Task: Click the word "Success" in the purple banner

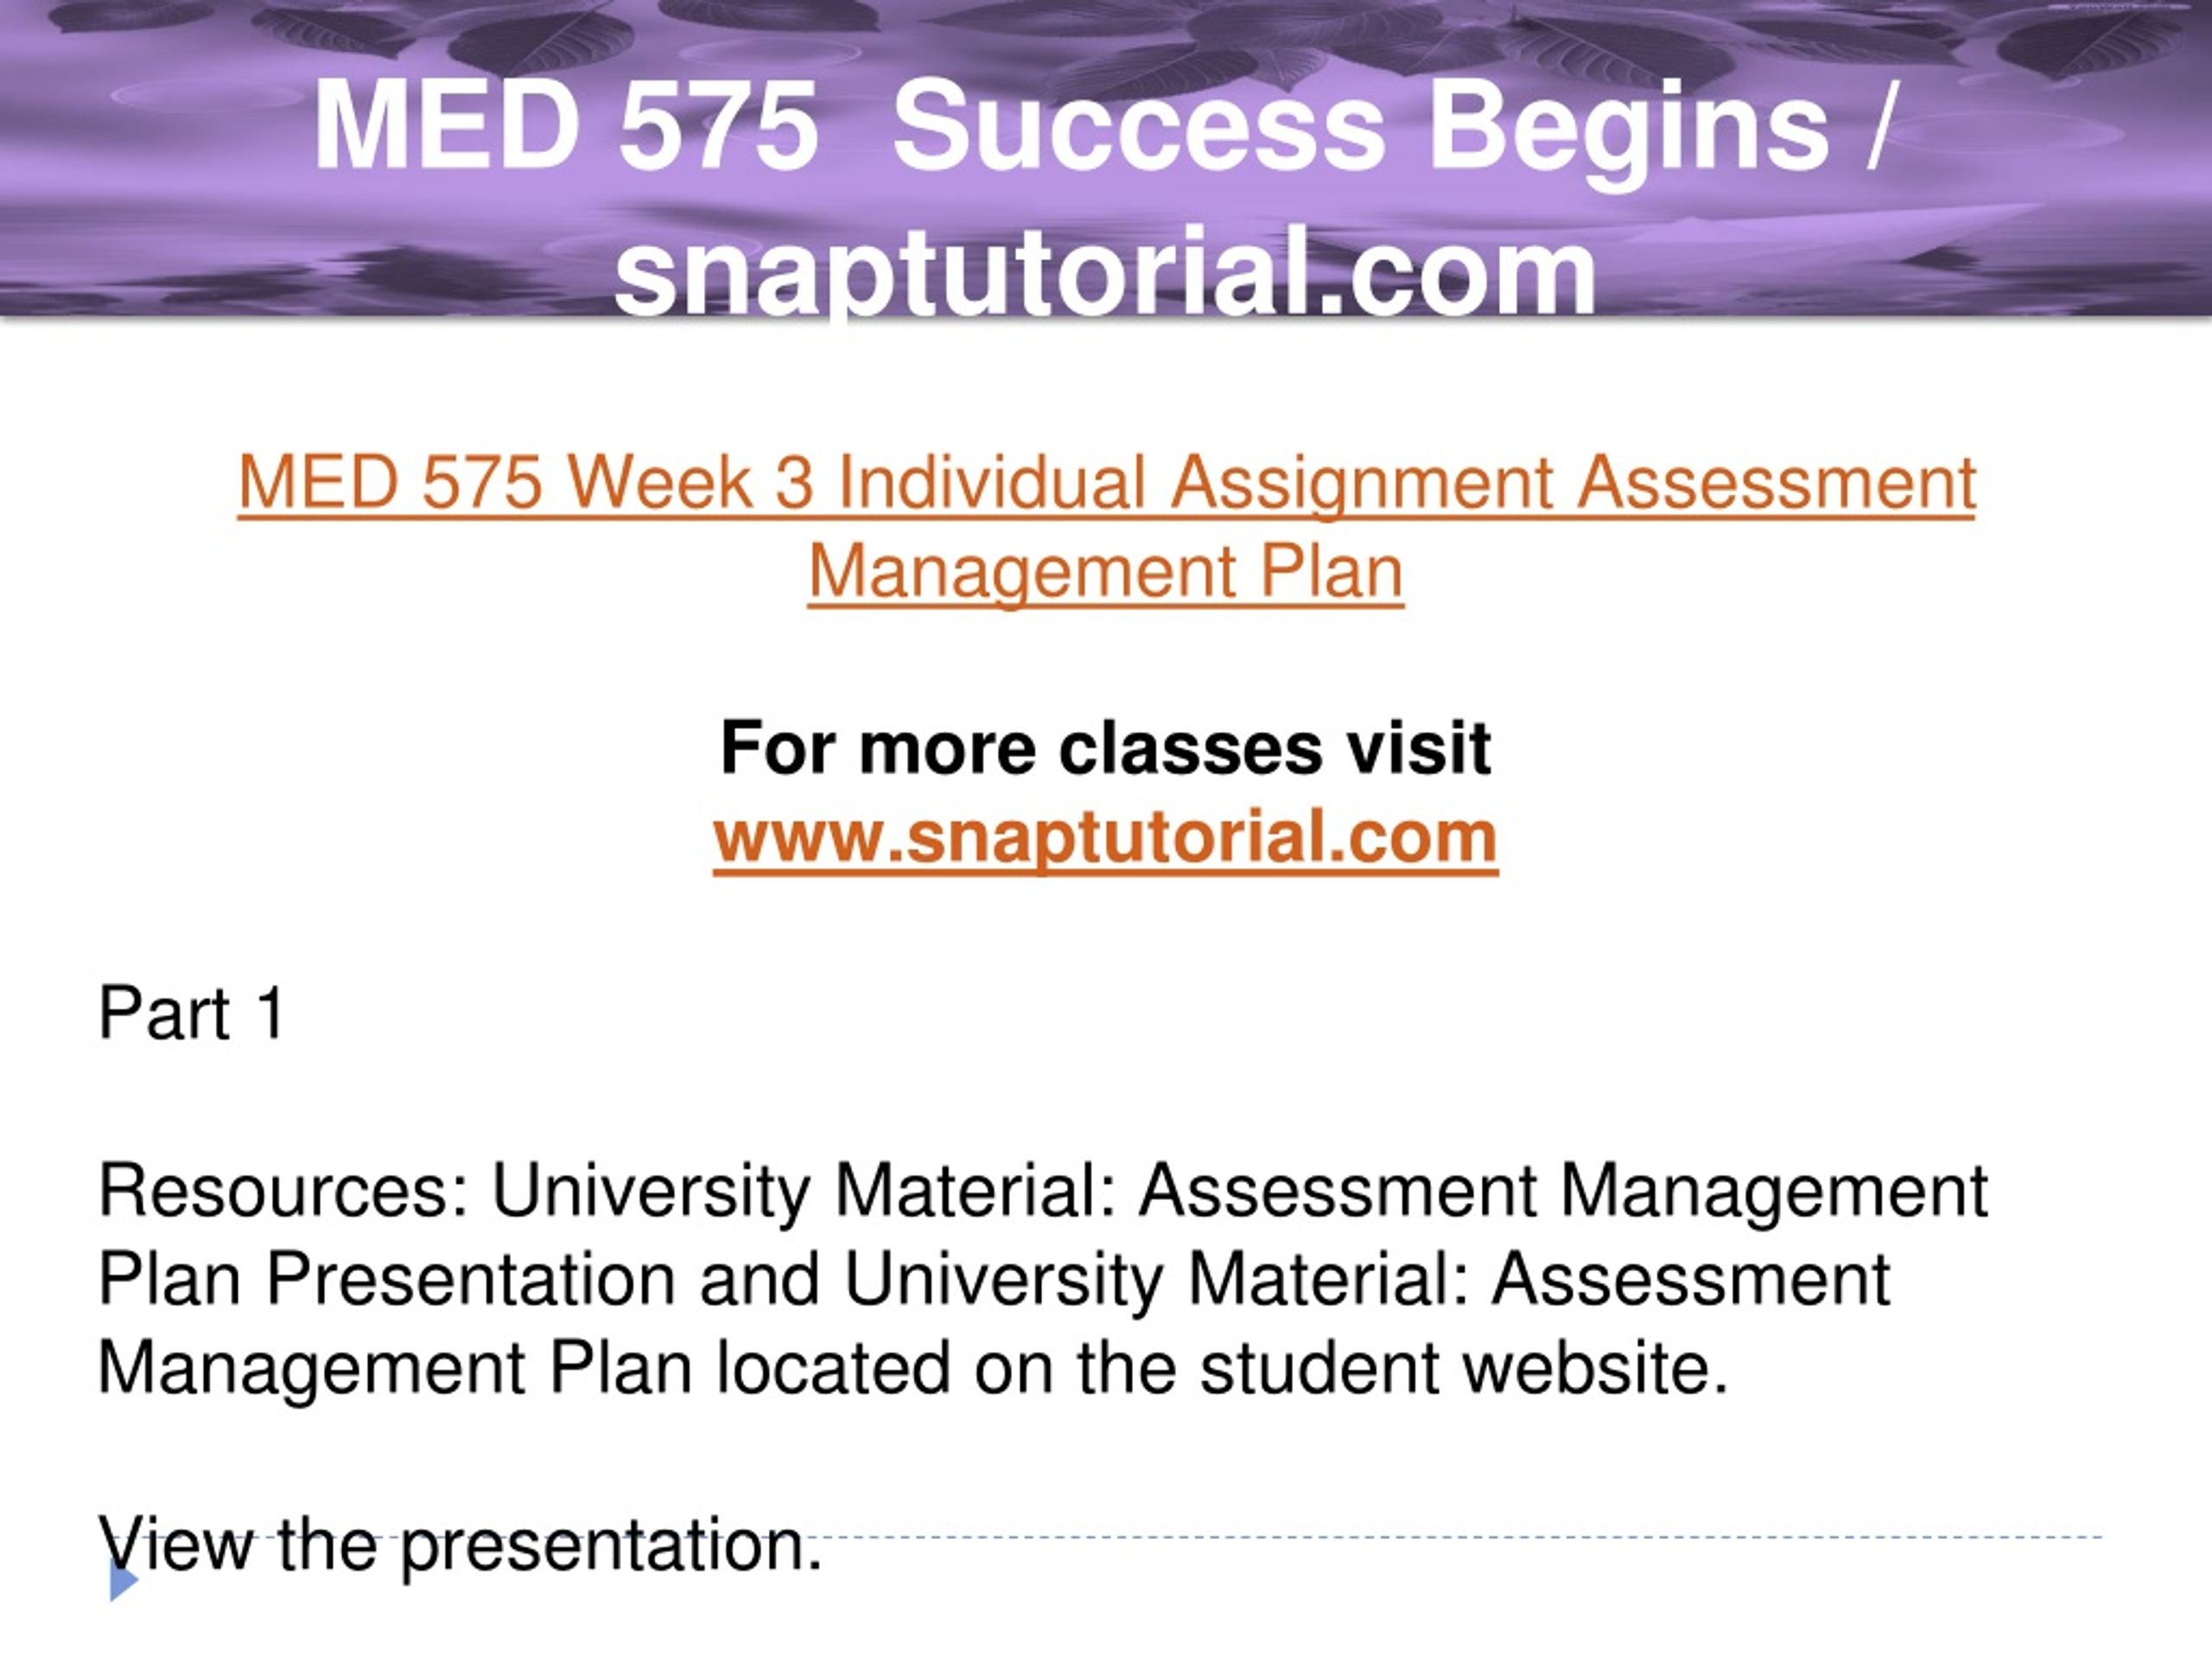Action: click(1139, 127)
